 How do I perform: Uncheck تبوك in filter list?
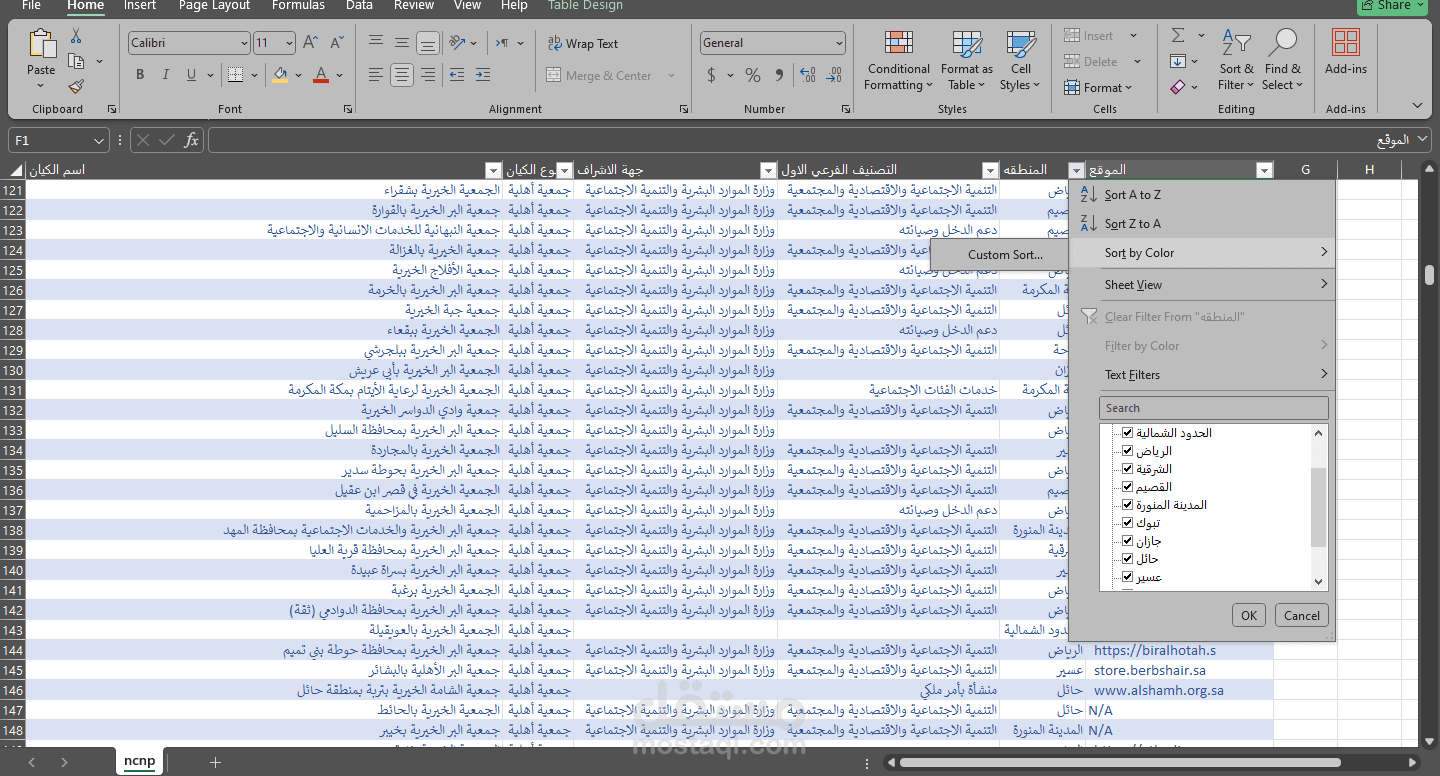[1128, 523]
